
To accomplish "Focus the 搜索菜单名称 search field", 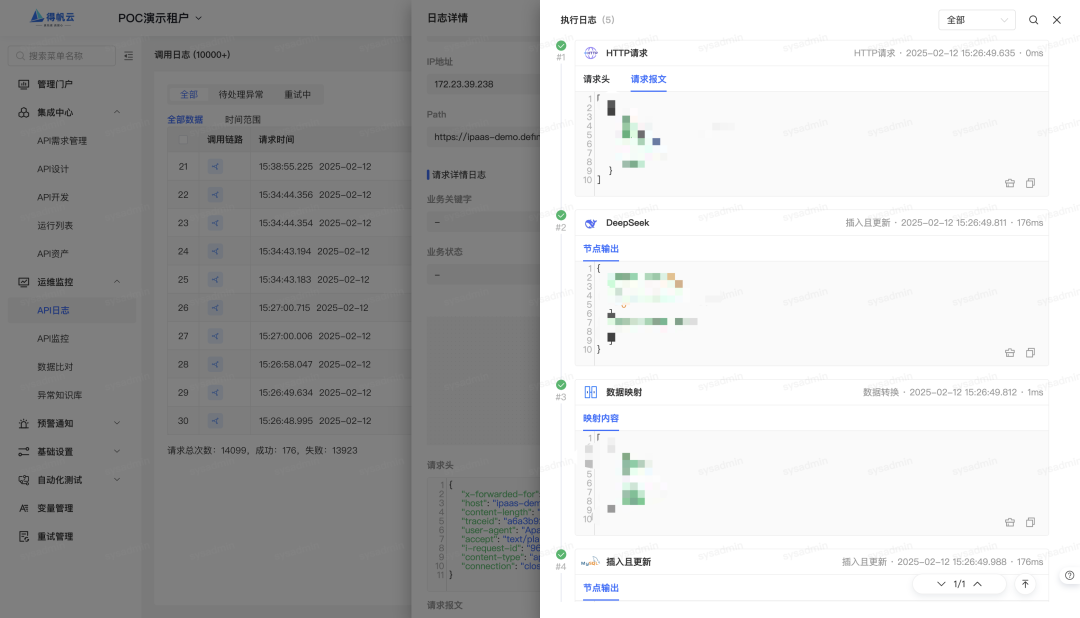I will coord(62,56).
